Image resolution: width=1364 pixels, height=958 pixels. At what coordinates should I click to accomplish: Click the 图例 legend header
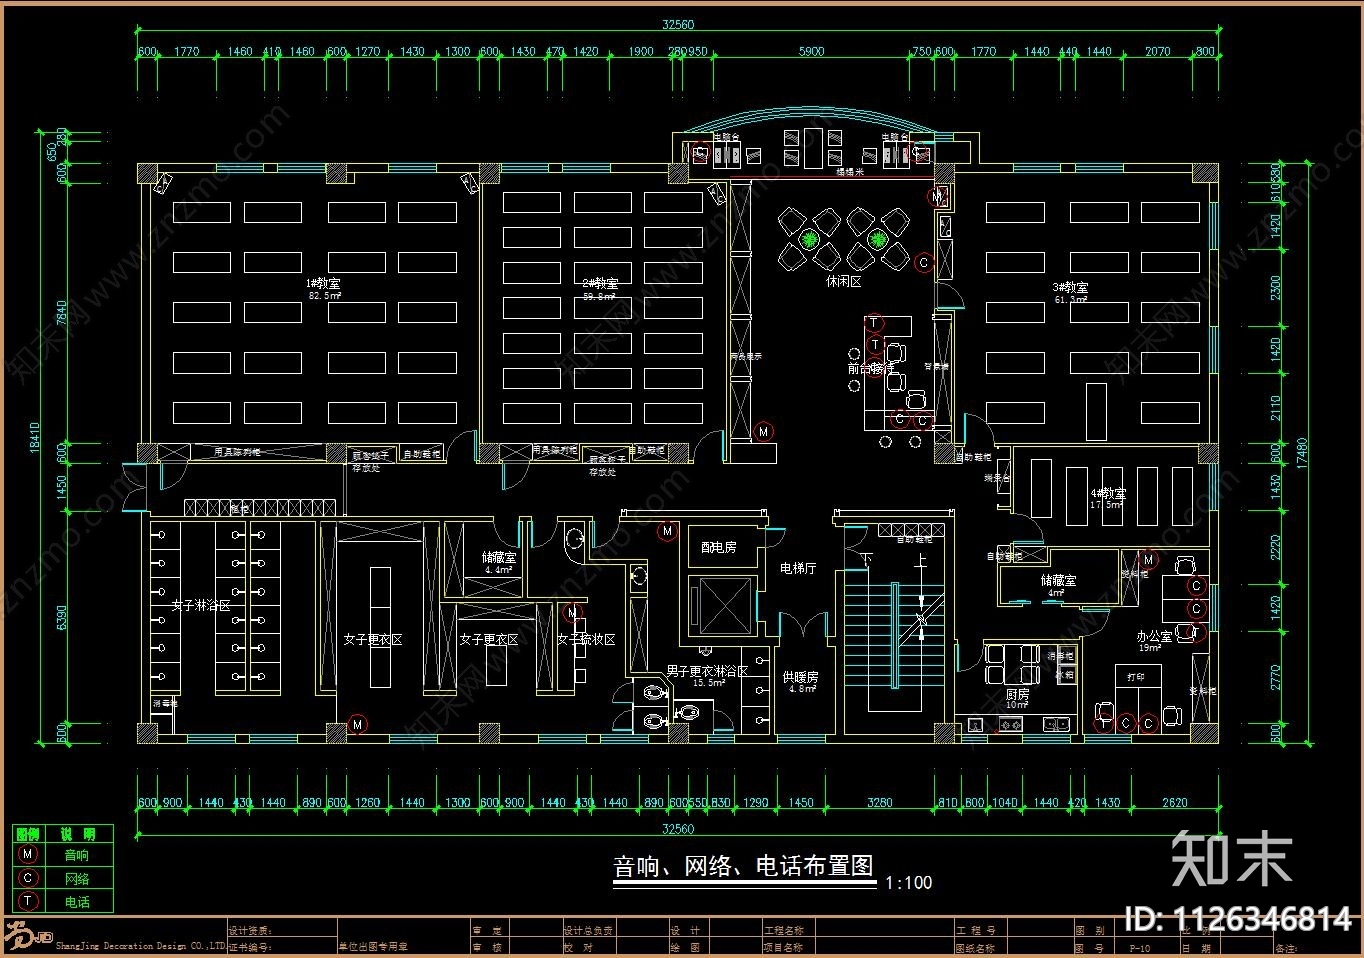(27, 833)
